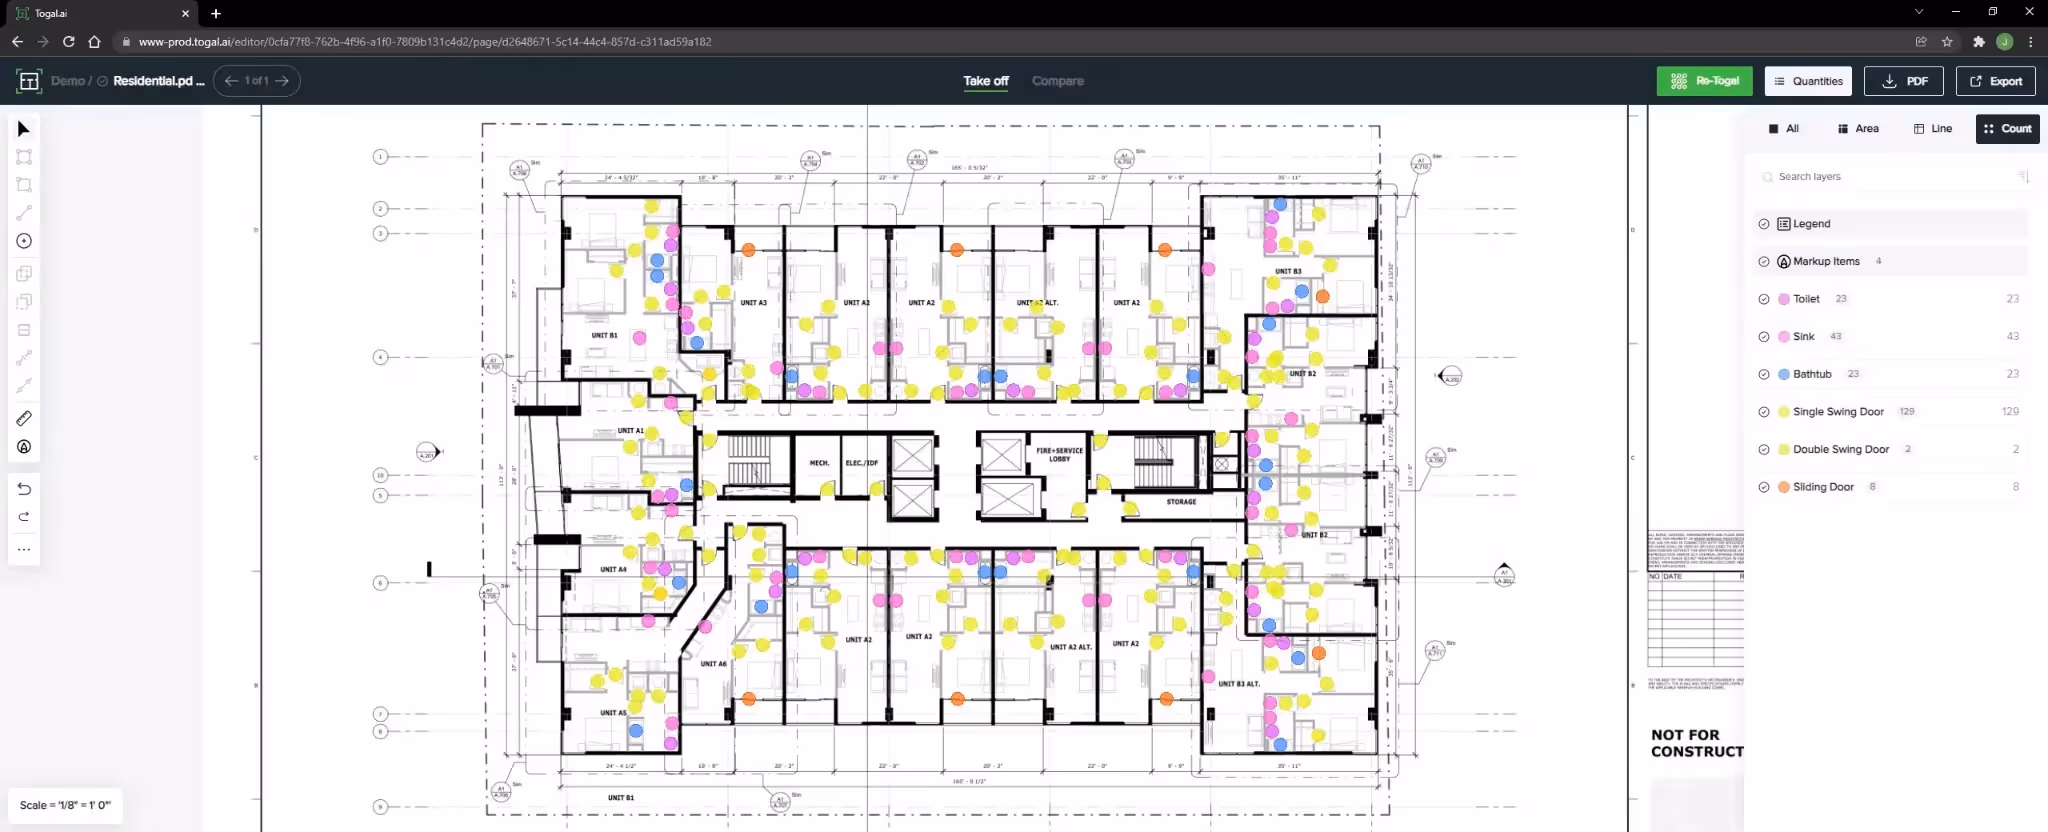Click the Togal logo icon

(29, 81)
